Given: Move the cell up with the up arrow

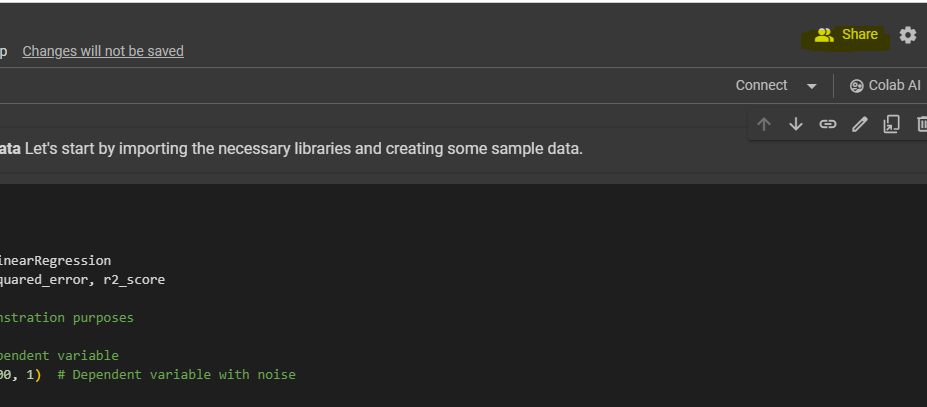Looking at the screenshot, I should [x=764, y=124].
